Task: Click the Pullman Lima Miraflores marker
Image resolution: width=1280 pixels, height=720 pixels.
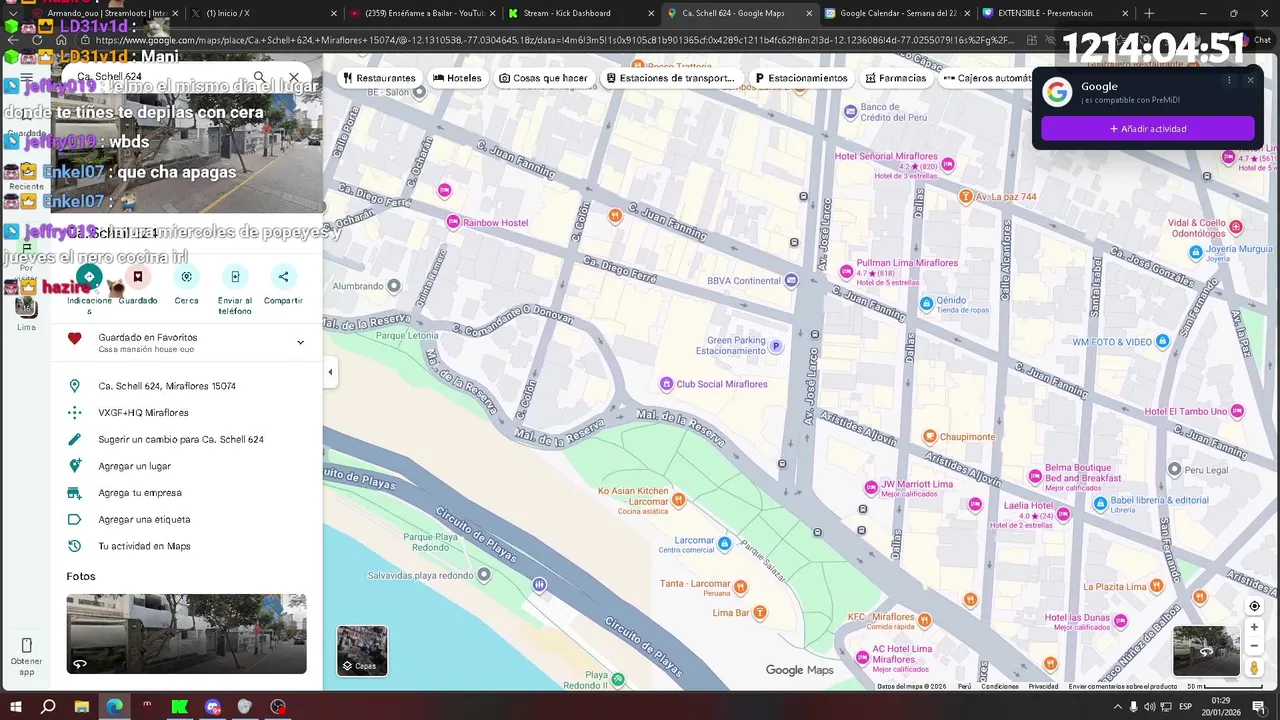Action: click(x=847, y=271)
